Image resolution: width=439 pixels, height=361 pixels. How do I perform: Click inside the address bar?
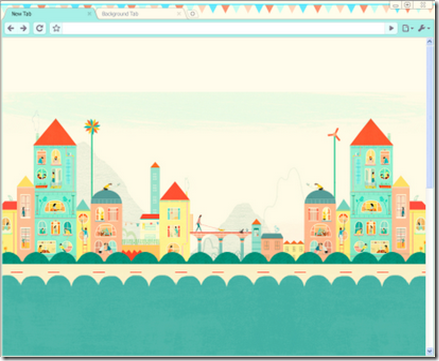(x=224, y=28)
